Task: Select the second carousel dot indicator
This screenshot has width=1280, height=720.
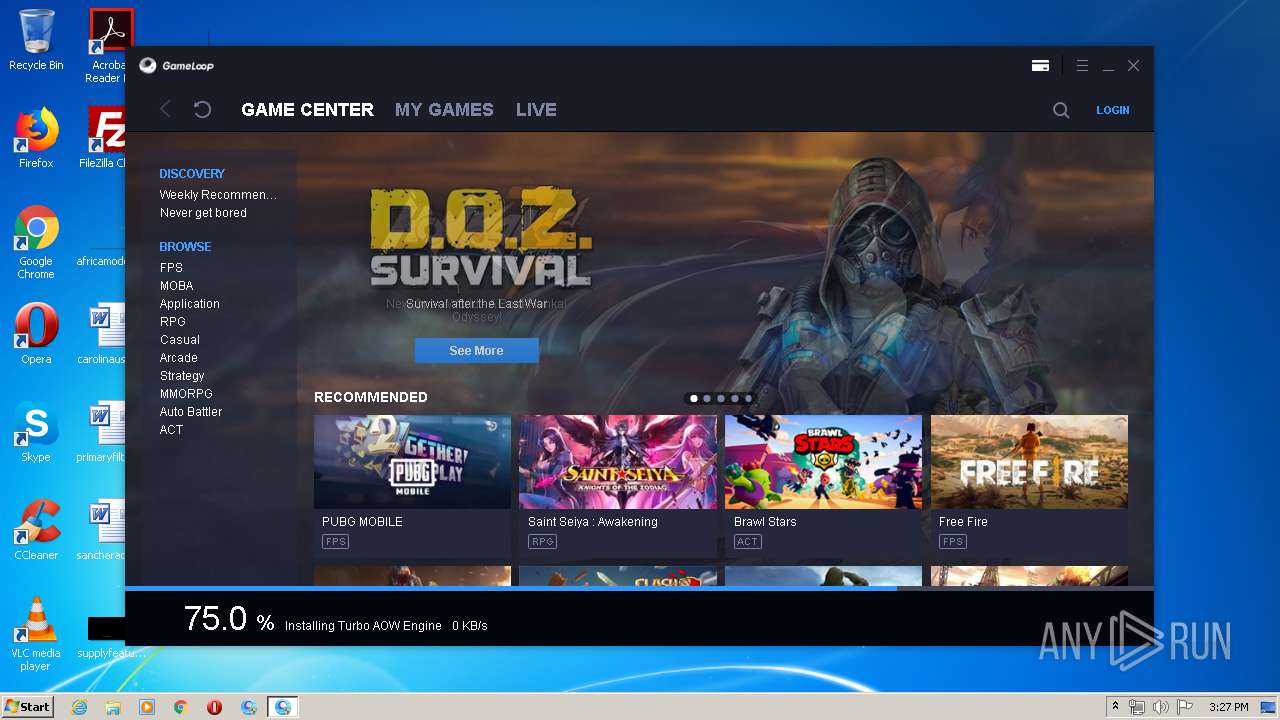Action: tap(707, 399)
